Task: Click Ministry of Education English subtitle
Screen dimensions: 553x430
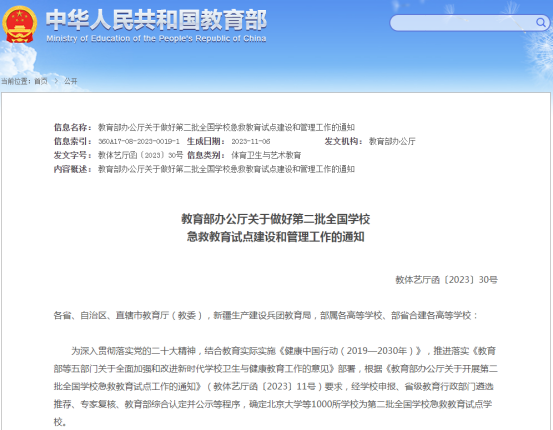Action: coord(156,38)
